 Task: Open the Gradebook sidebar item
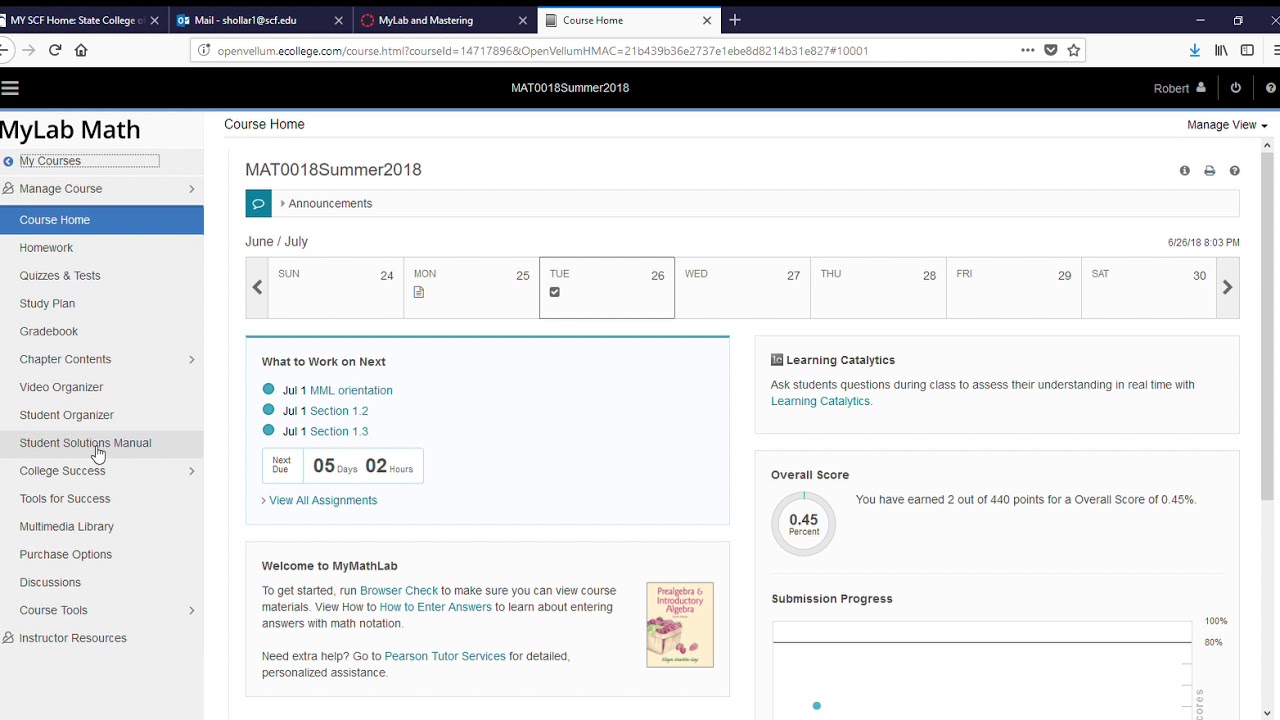click(48, 331)
